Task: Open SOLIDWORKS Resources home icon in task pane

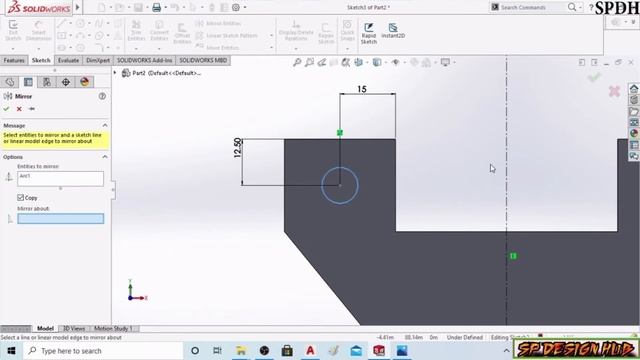Action: point(634,89)
